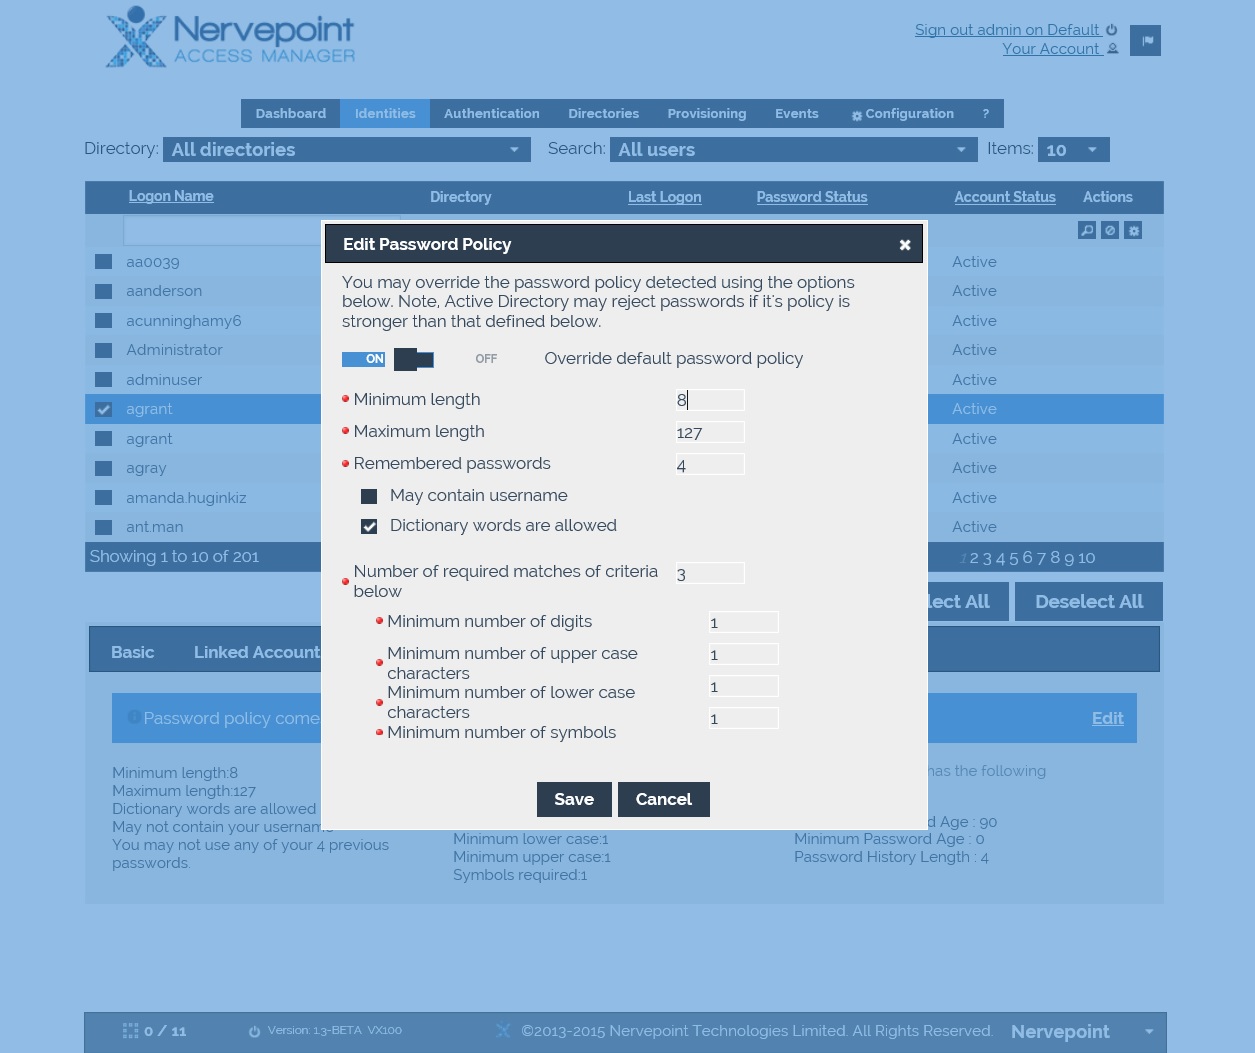
Task: Click the gear icon in Actions column
Action: (x=1133, y=231)
